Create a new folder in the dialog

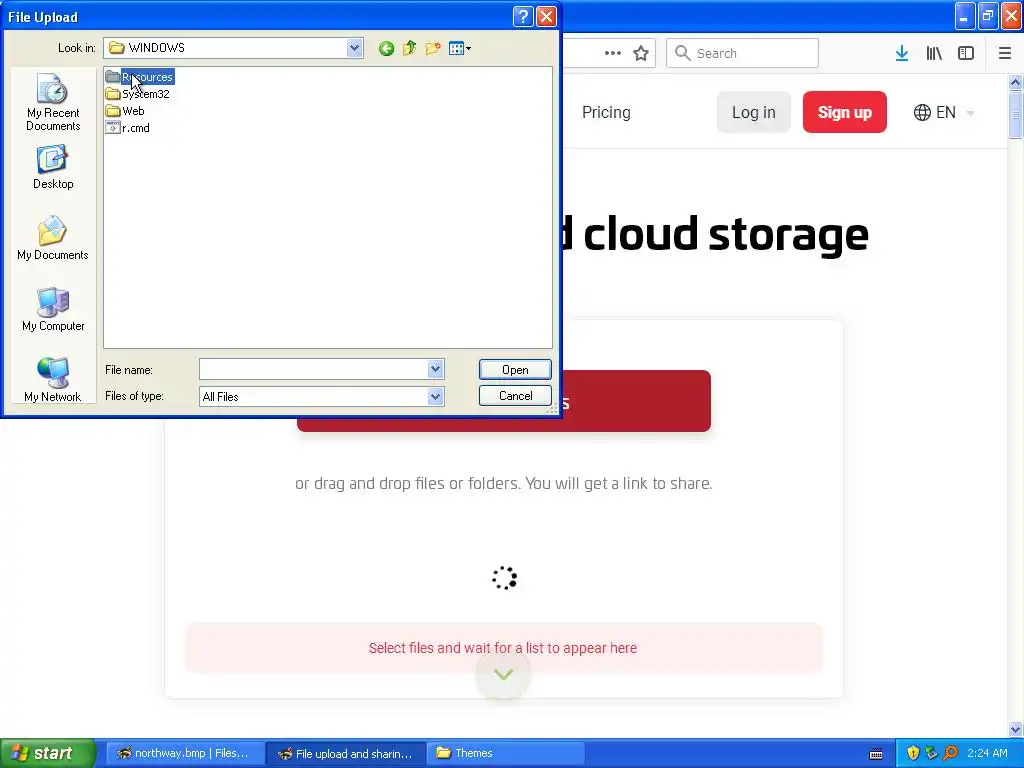(432, 48)
